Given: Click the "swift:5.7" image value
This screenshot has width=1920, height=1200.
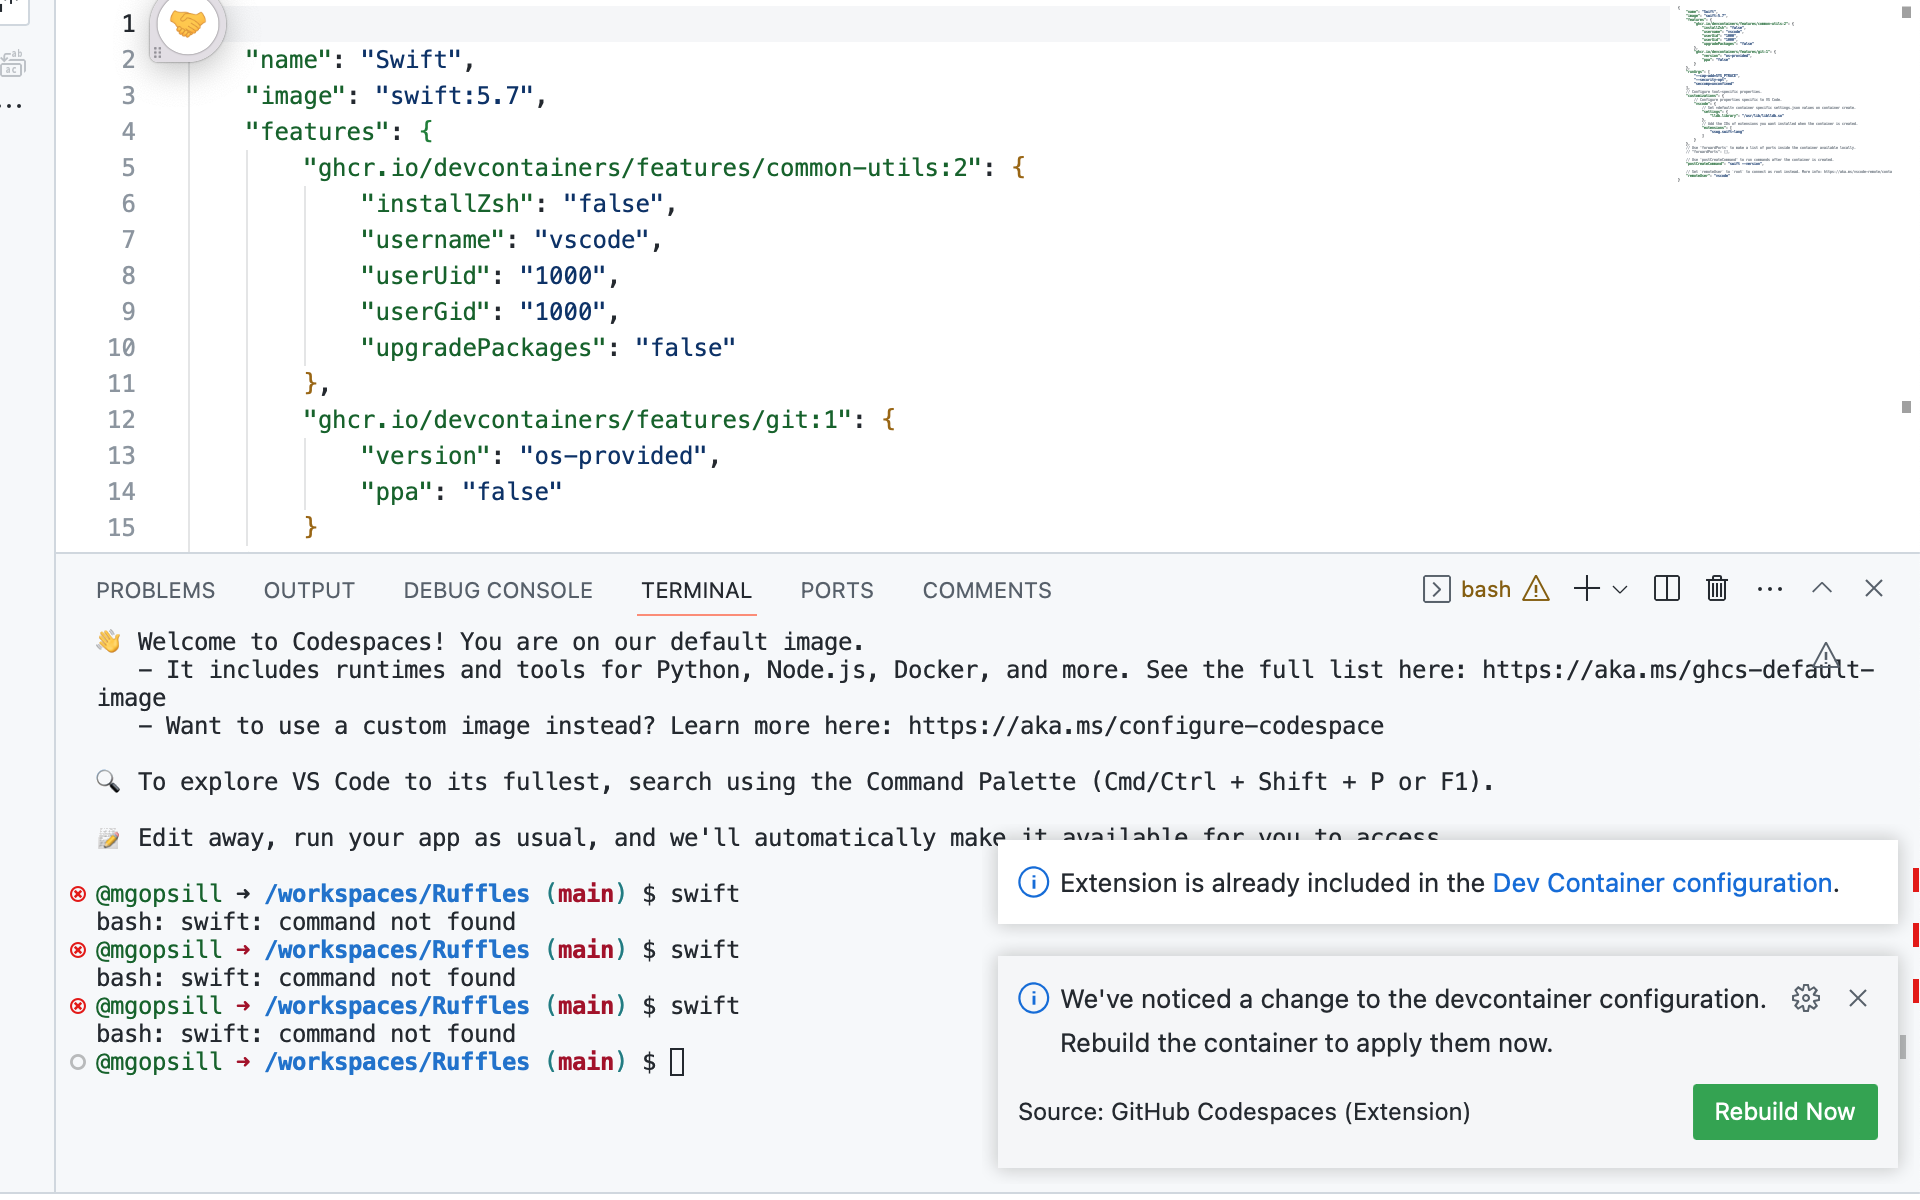Looking at the screenshot, I should point(454,96).
